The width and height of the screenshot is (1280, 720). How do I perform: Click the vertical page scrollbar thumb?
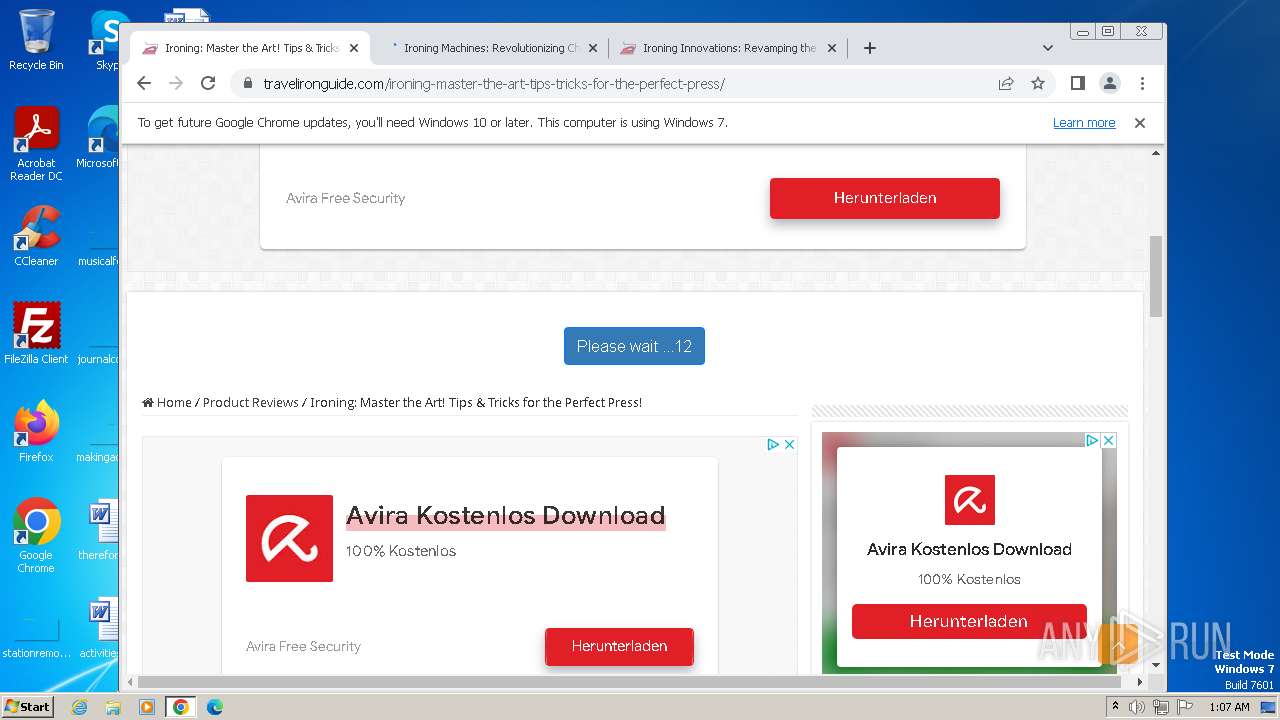coord(1156,276)
